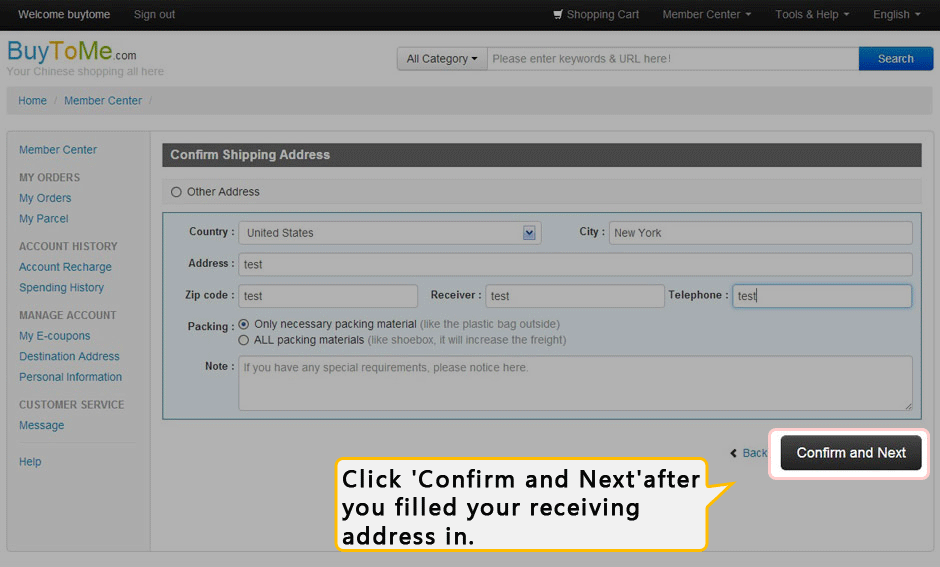940x567 pixels.
Task: Open the Member Center top menu
Action: click(x=706, y=15)
